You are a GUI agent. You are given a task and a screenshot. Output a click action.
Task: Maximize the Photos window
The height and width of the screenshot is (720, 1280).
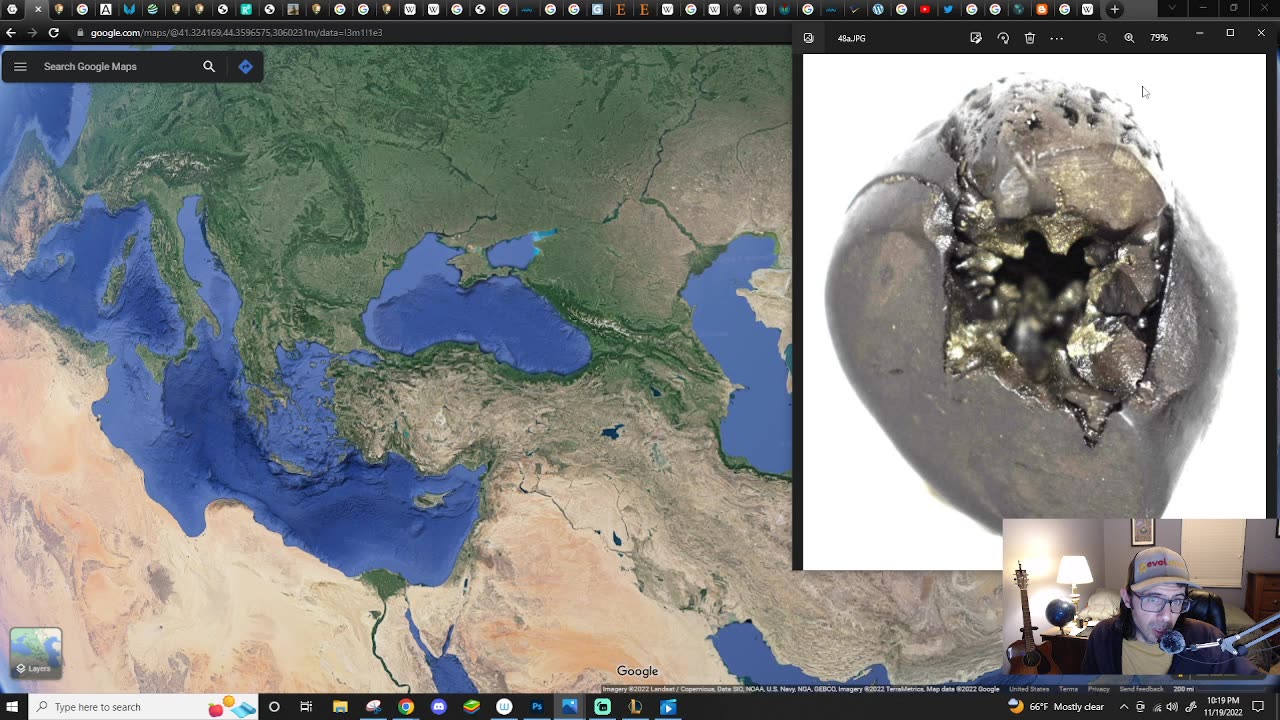[x=1230, y=33]
